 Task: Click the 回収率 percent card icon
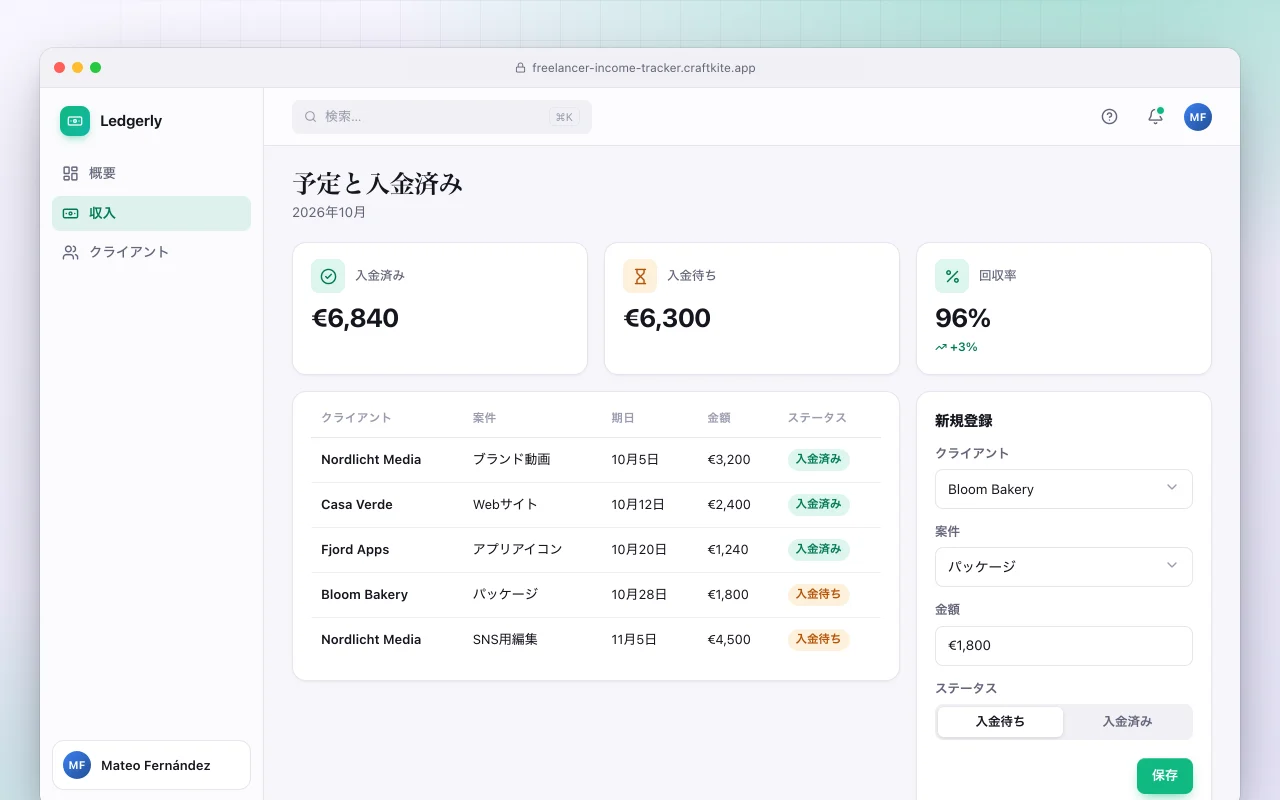click(x=952, y=276)
